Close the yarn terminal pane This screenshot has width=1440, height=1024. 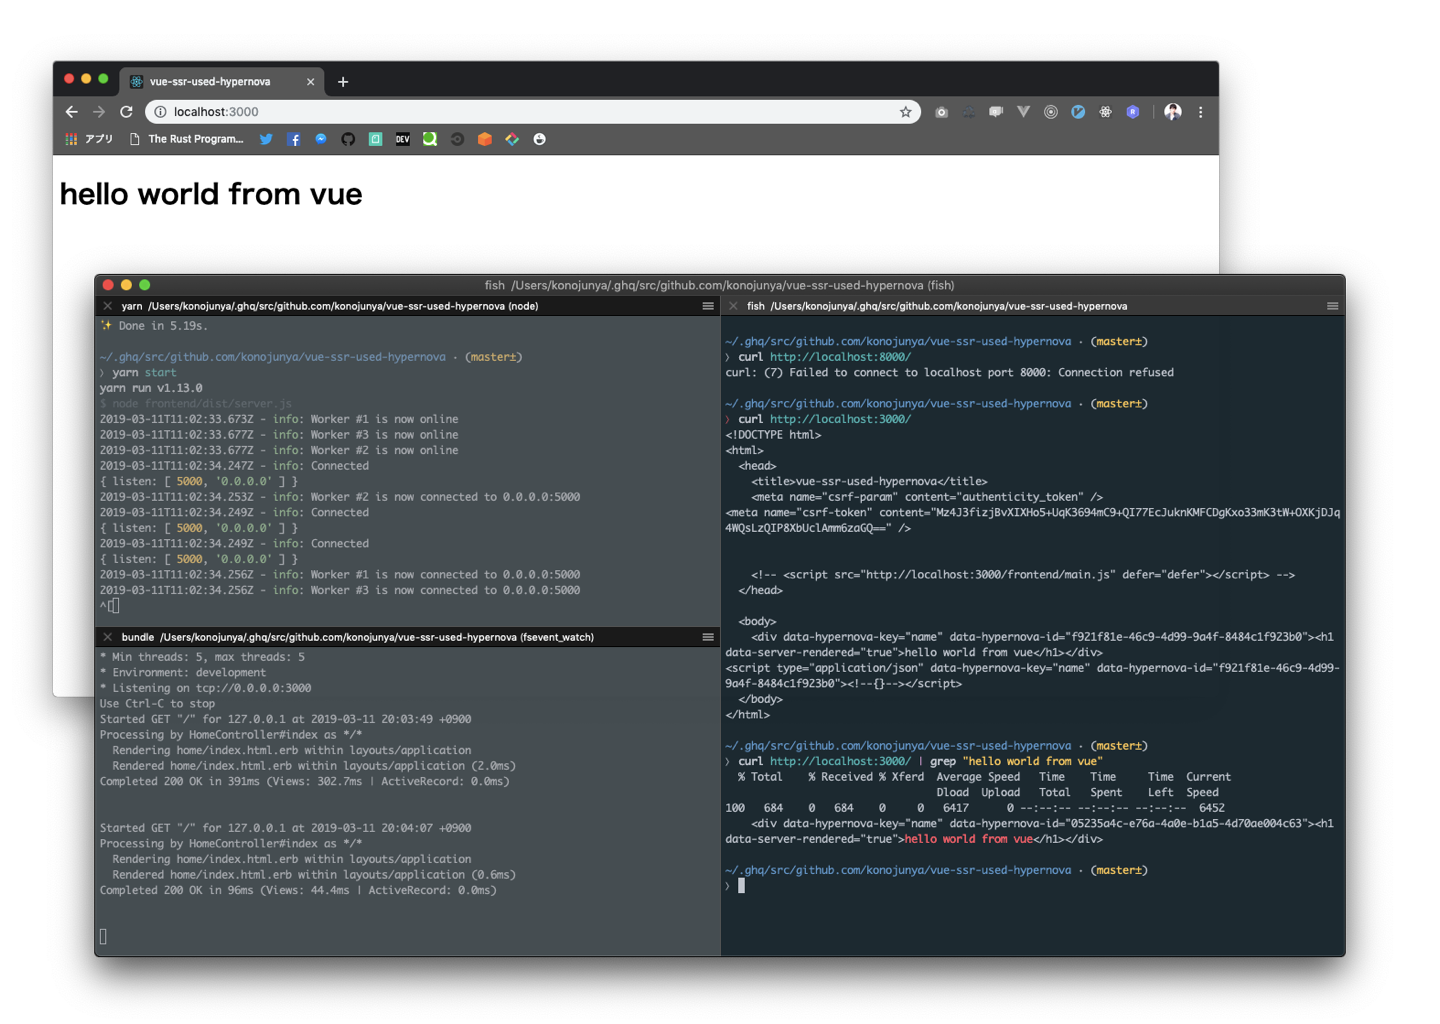(107, 306)
